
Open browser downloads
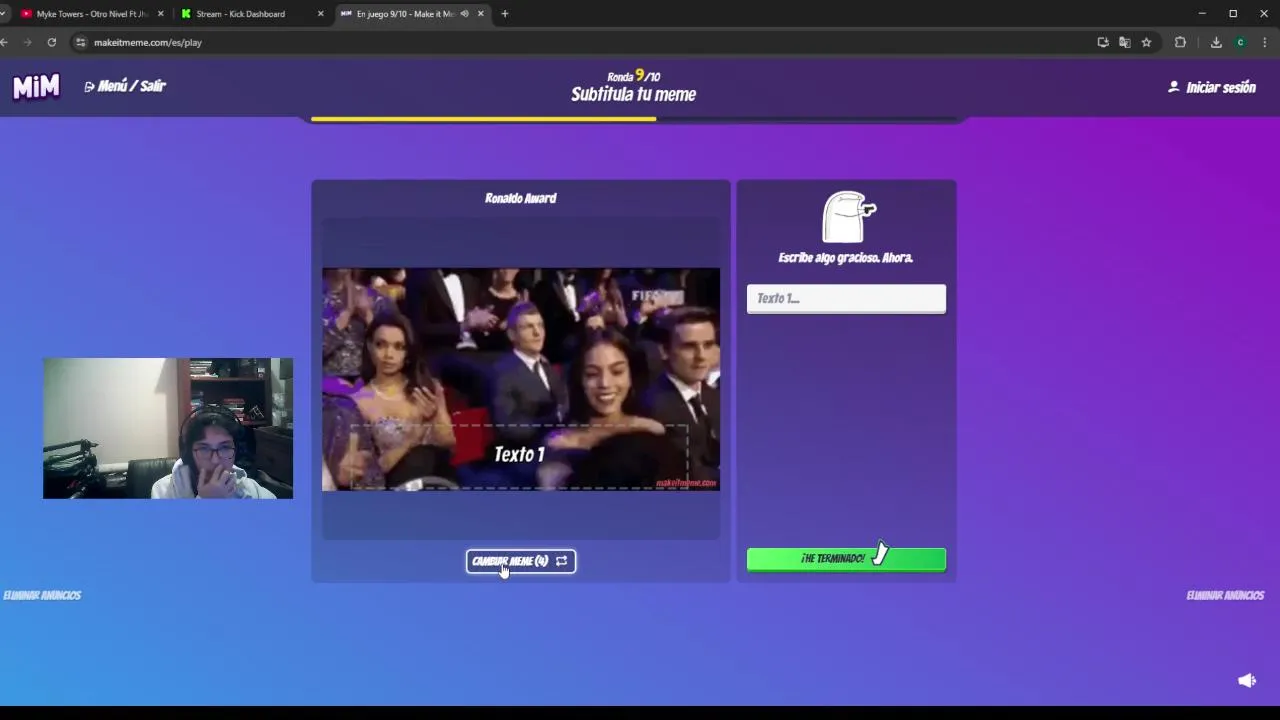pyautogui.click(x=1216, y=42)
